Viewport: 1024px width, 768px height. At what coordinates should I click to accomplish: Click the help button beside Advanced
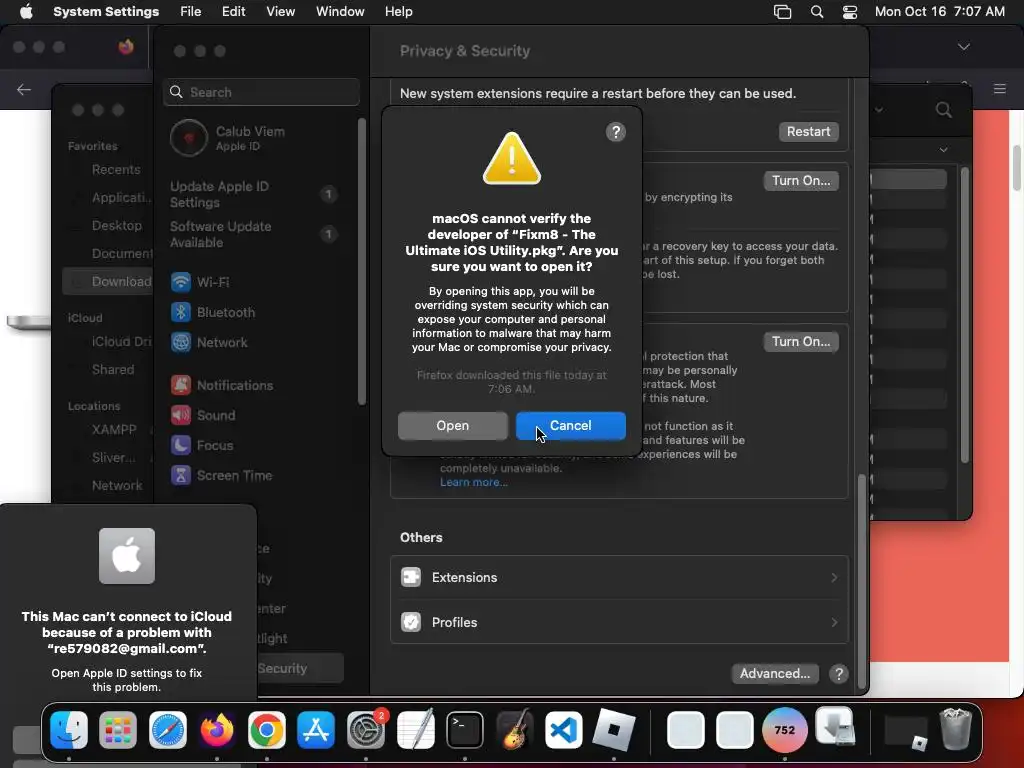click(839, 674)
